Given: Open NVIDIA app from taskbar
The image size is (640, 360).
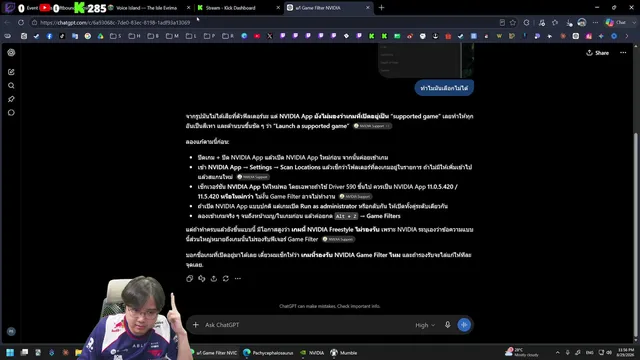Looking at the screenshot, I should tap(312, 353).
